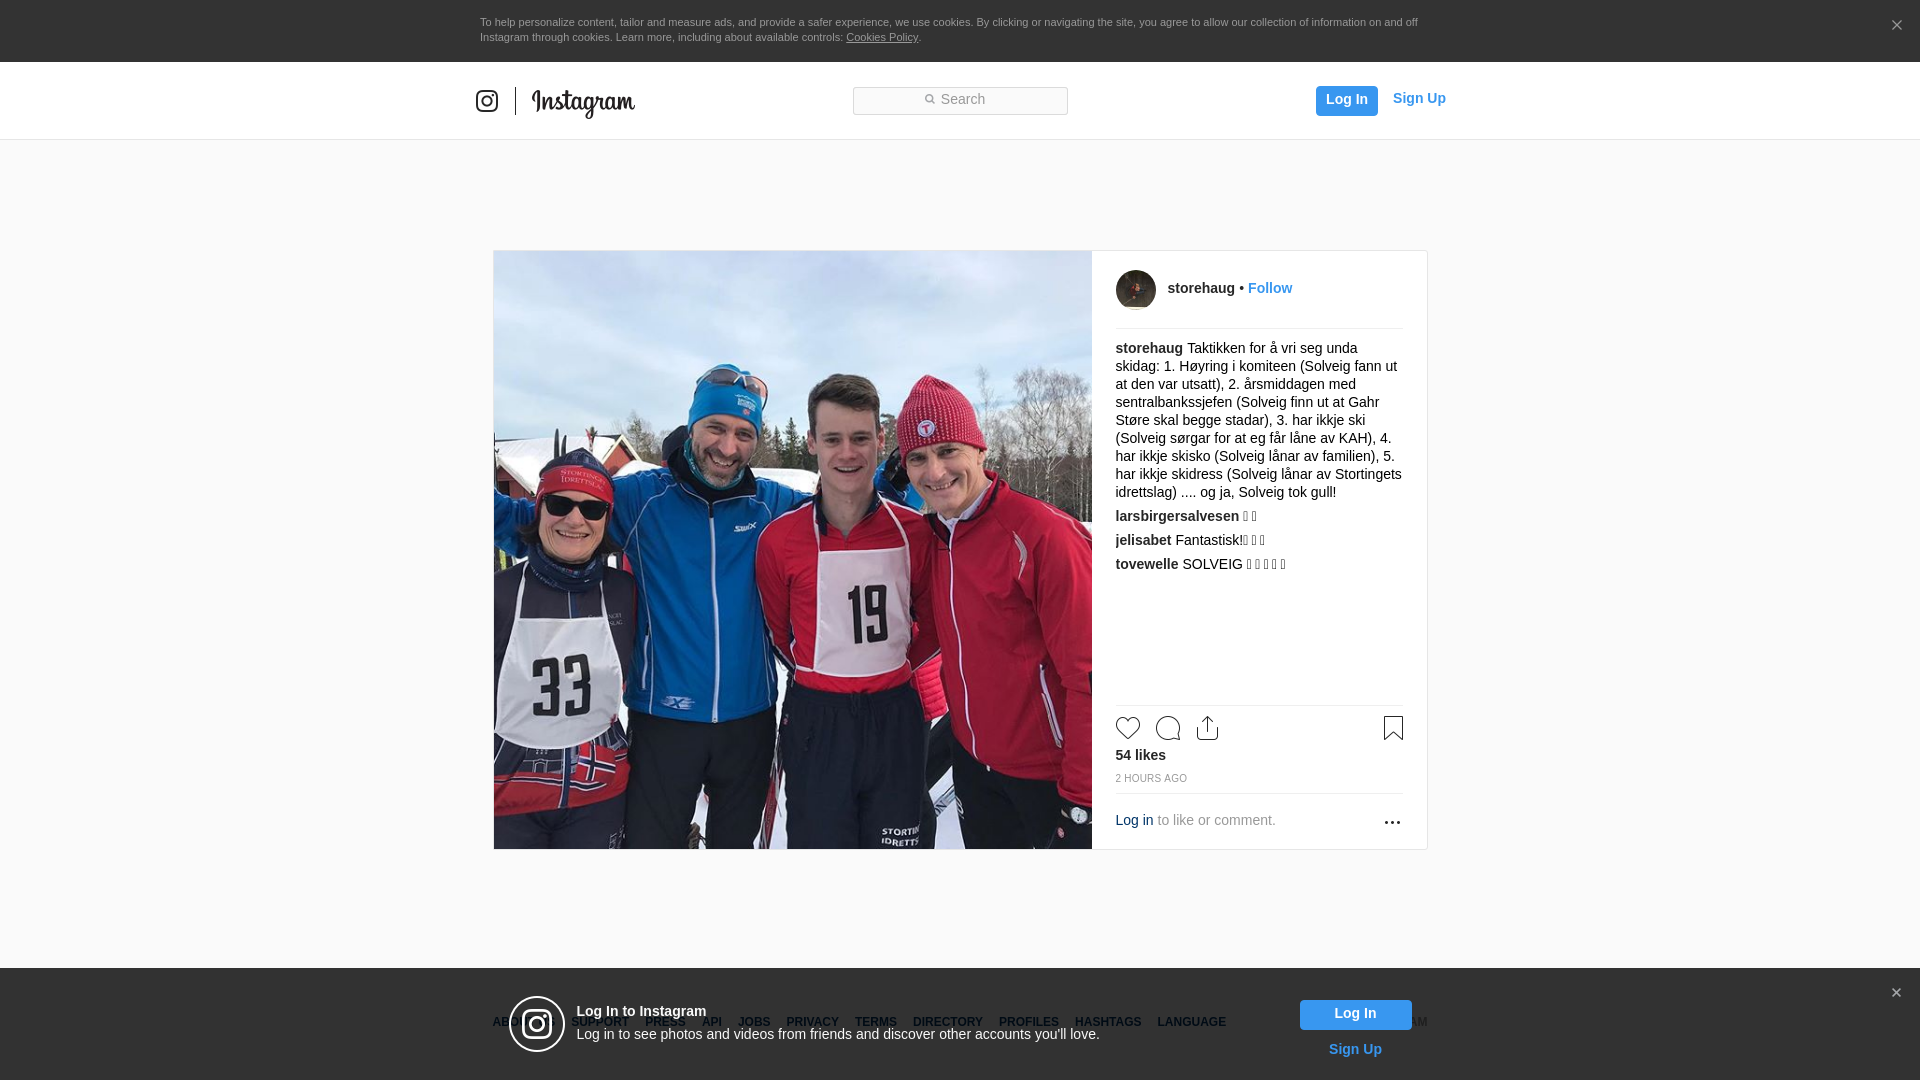Save the post with bookmark icon
This screenshot has height=1080, width=1920.
pos(1393,728)
